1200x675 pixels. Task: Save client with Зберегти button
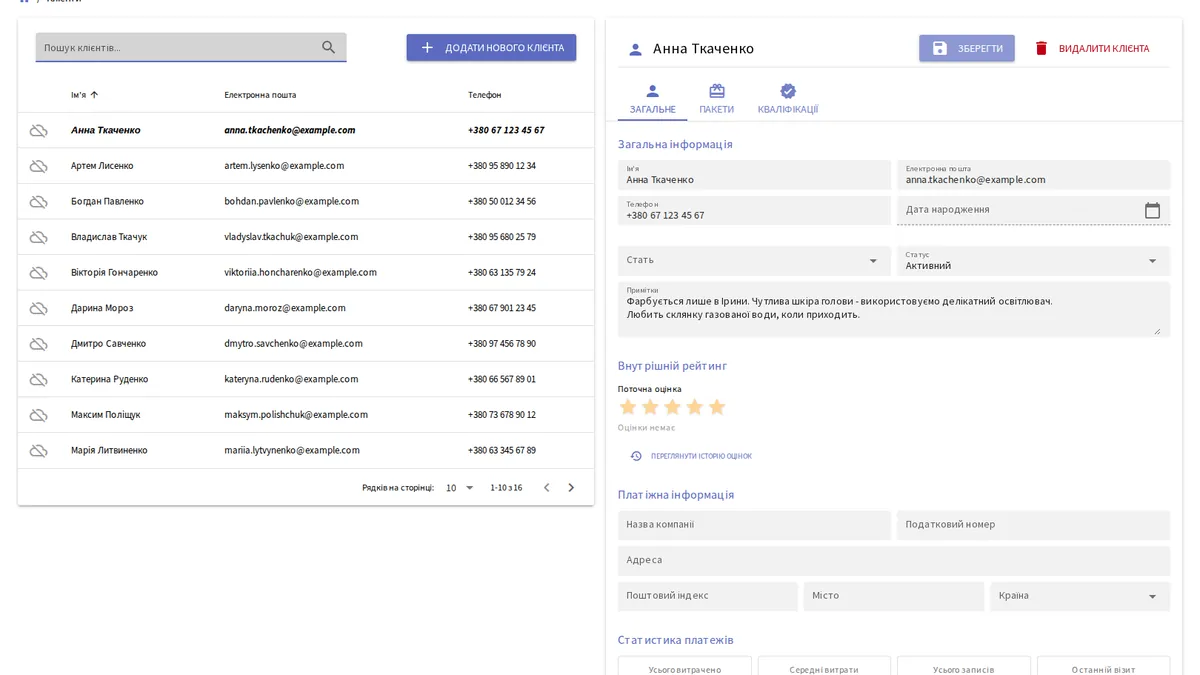point(967,48)
